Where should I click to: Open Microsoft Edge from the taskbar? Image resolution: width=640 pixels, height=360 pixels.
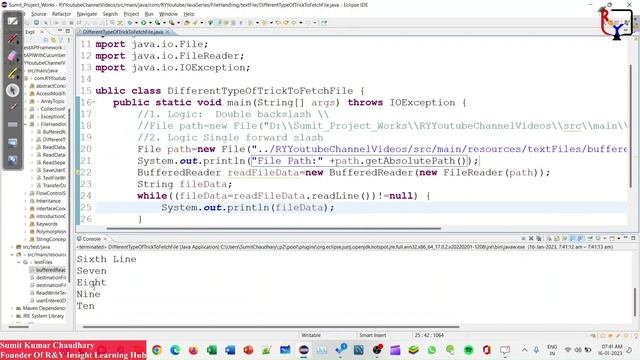point(175,350)
